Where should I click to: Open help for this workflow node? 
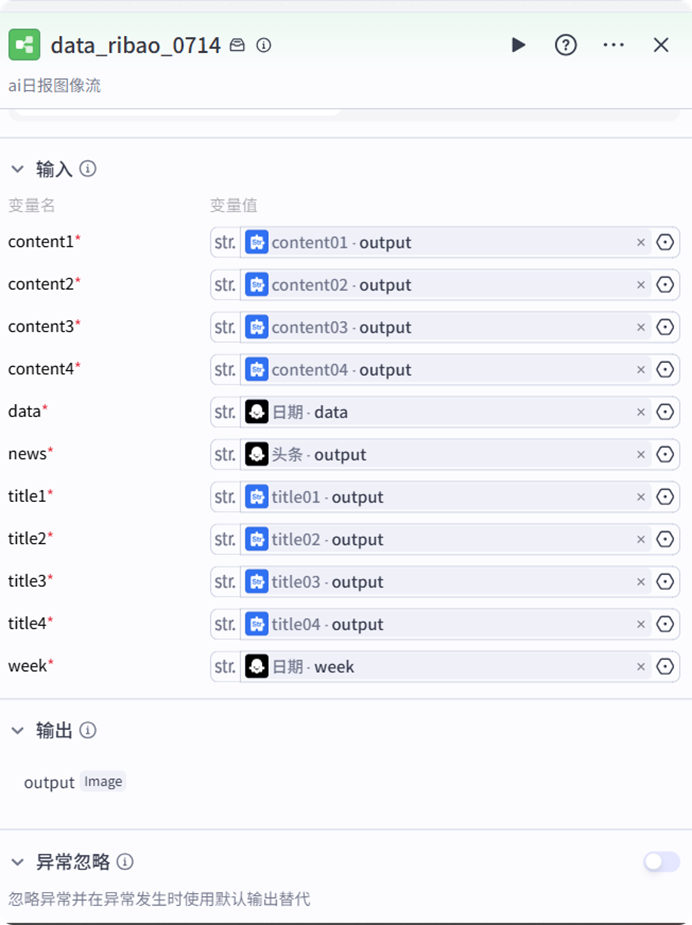(566, 45)
